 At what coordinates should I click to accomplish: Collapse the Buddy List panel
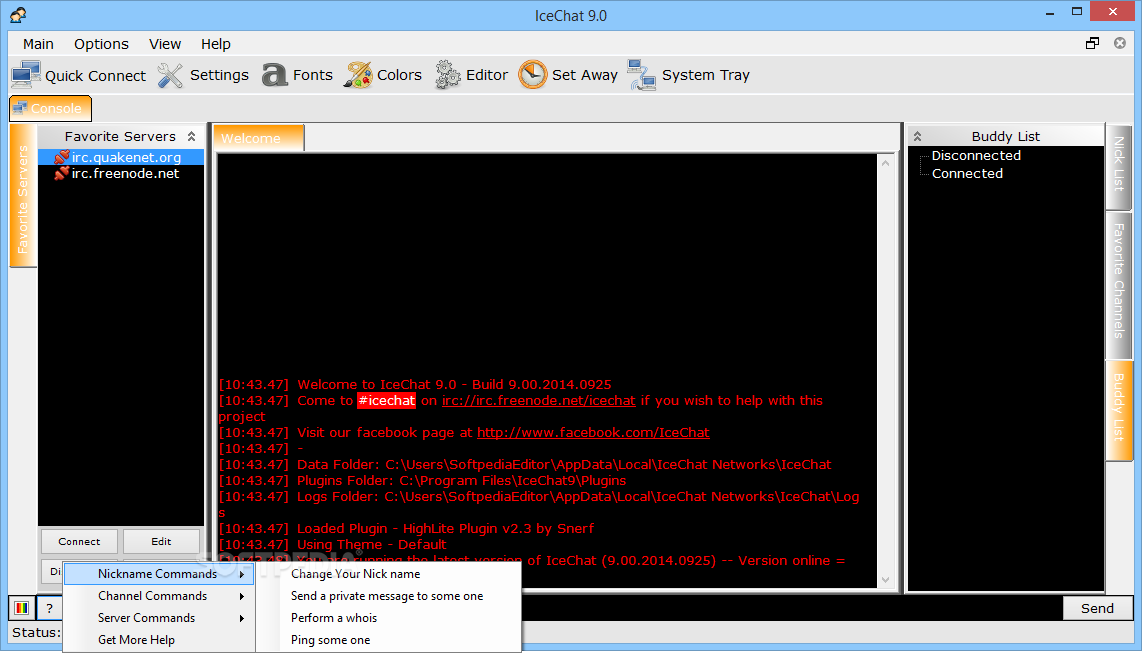[x=918, y=136]
